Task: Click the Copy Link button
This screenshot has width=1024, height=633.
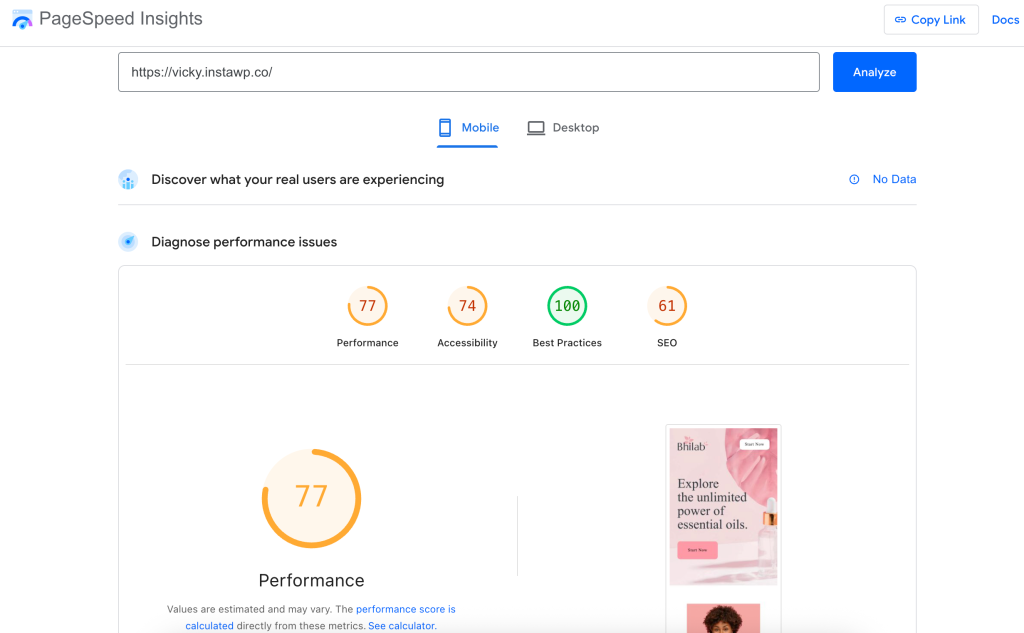Action: 931,19
